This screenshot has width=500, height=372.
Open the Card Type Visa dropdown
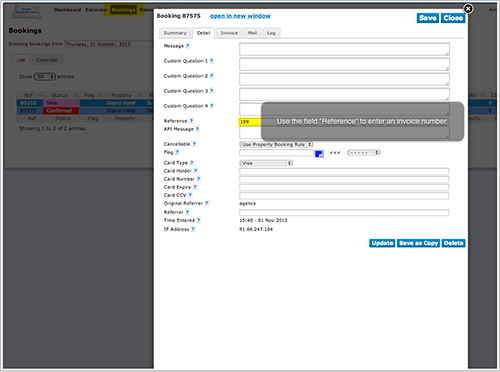(266, 163)
